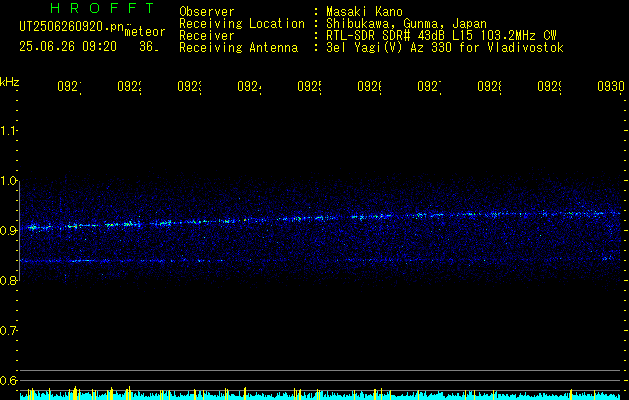Viewport: 629px width, 400px height.
Task: Click the 0921 time marker
Action: (x=69, y=87)
